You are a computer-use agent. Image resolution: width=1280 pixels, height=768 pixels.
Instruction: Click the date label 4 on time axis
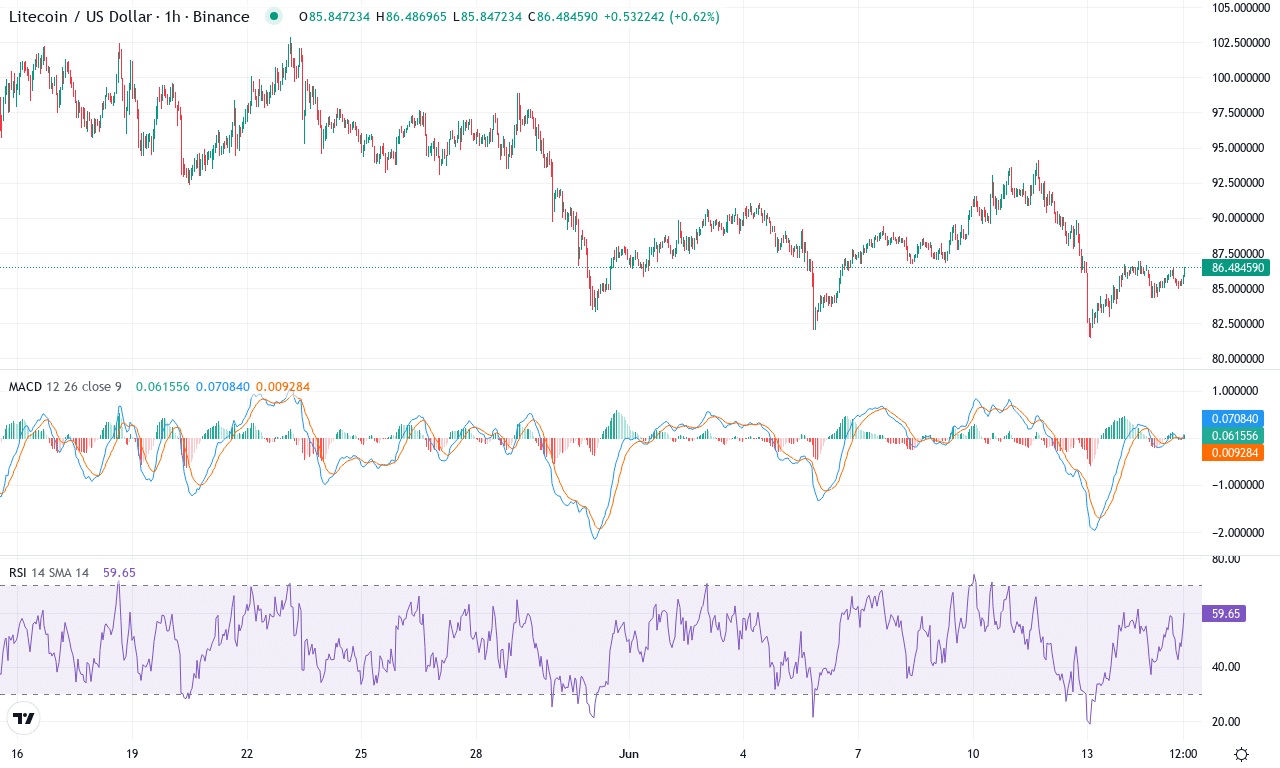tap(743, 753)
